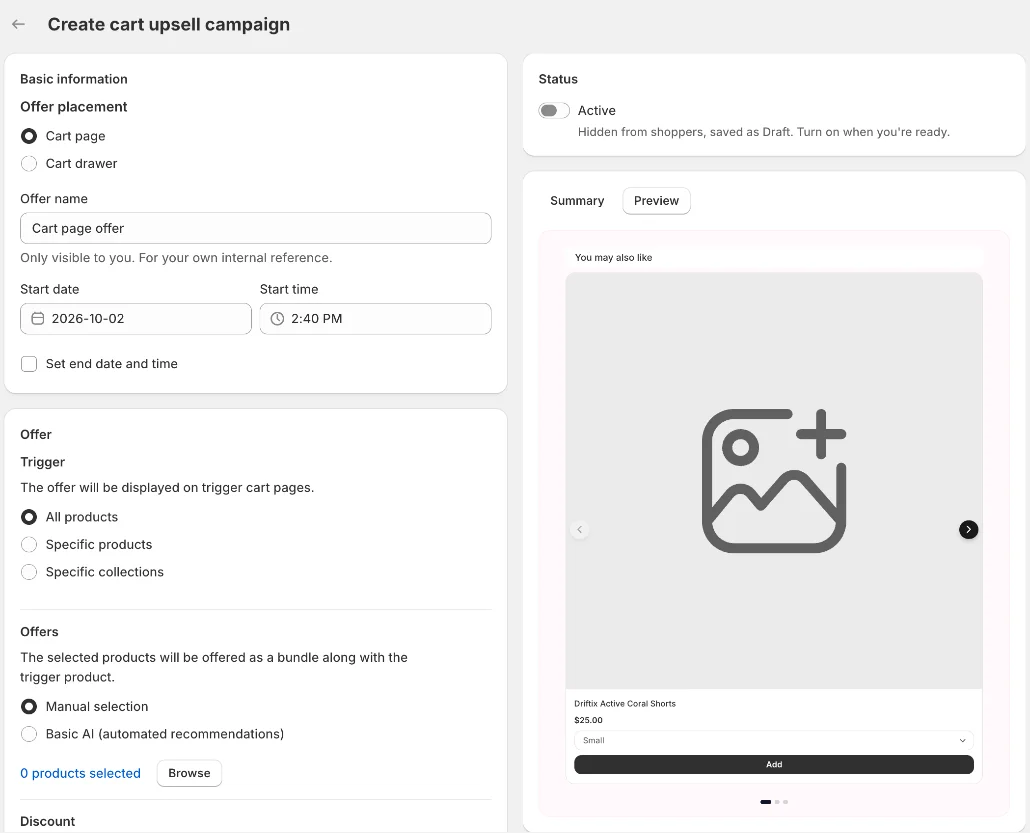The width and height of the screenshot is (1030, 833).
Task: Choose the Specific collections trigger
Action: [29, 572]
